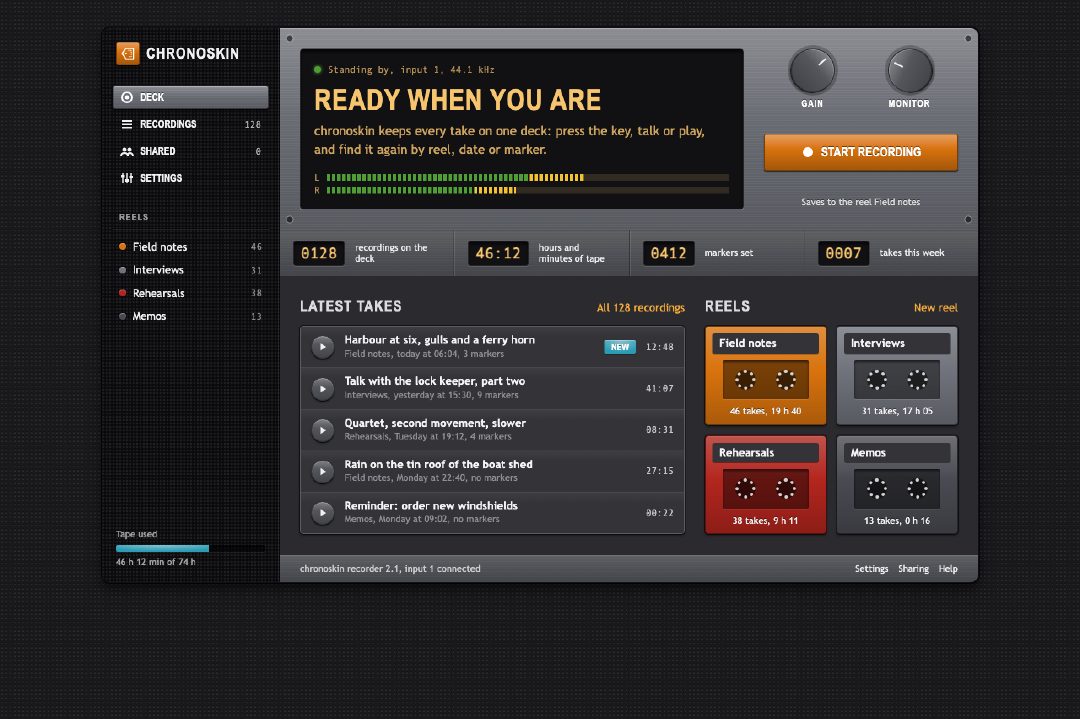Select Rehearsals in the sidebar reels list

[191, 293]
